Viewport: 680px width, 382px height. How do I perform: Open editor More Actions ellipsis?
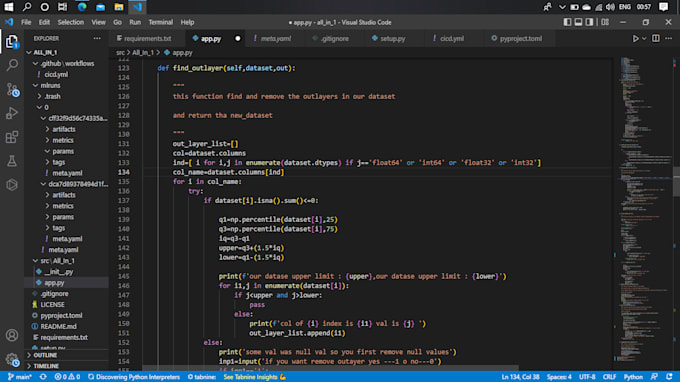[x=669, y=39]
